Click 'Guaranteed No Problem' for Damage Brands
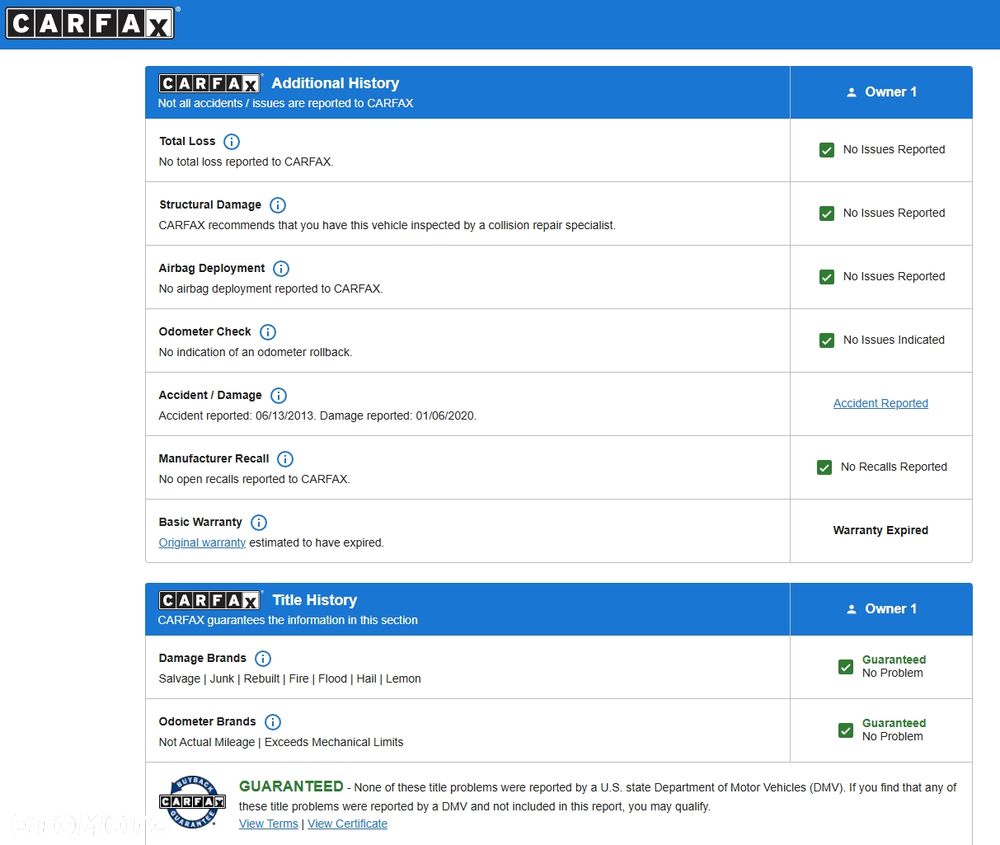 point(893,666)
